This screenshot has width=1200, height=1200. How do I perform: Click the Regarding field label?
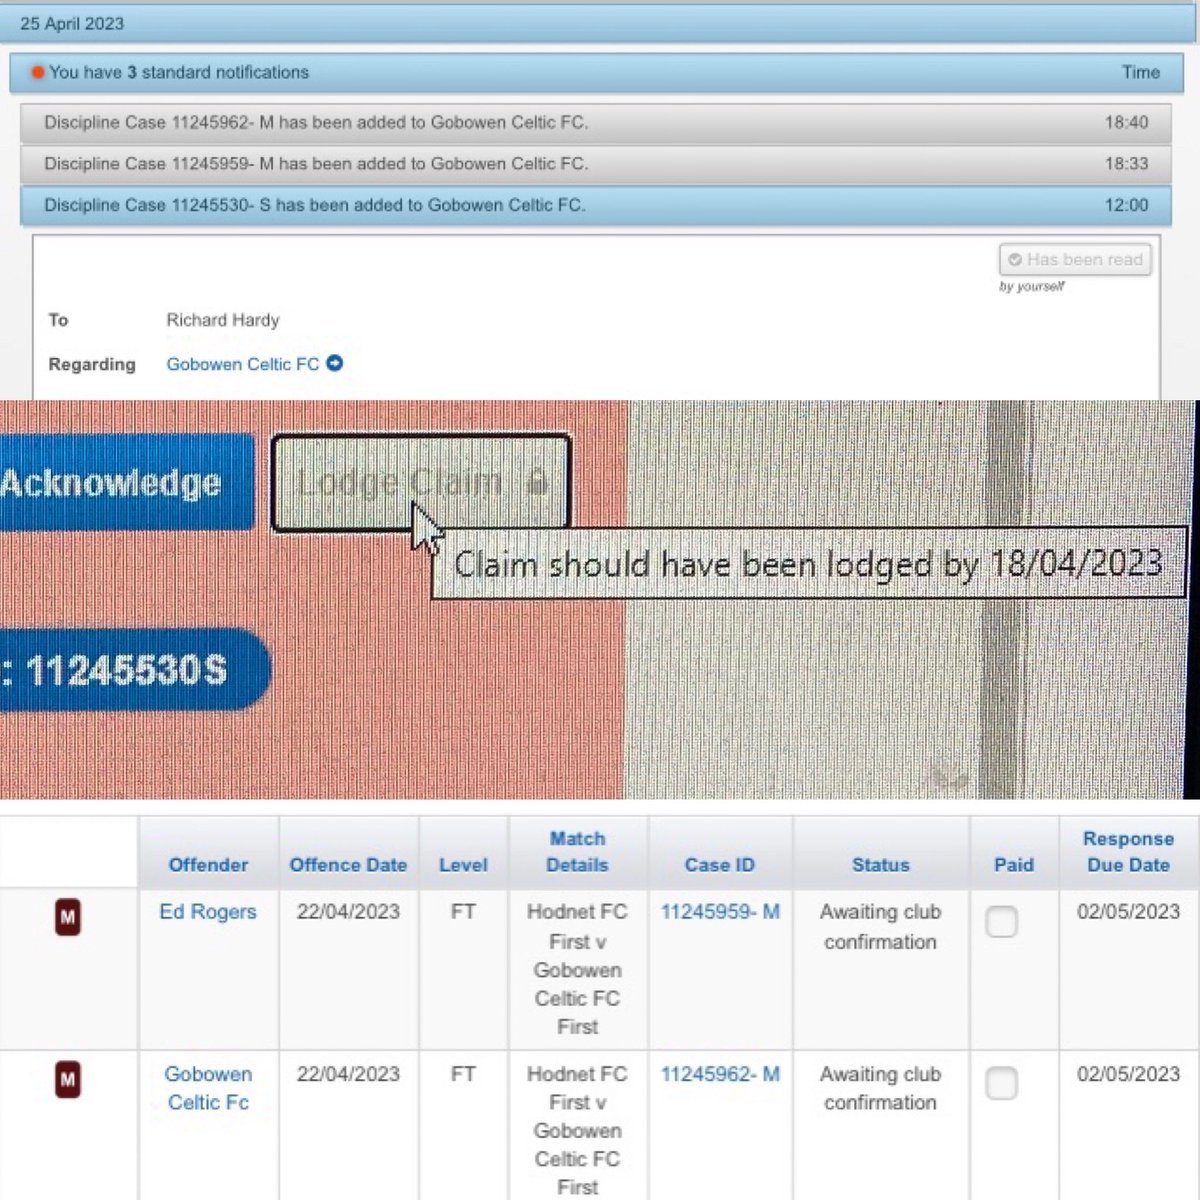92,364
